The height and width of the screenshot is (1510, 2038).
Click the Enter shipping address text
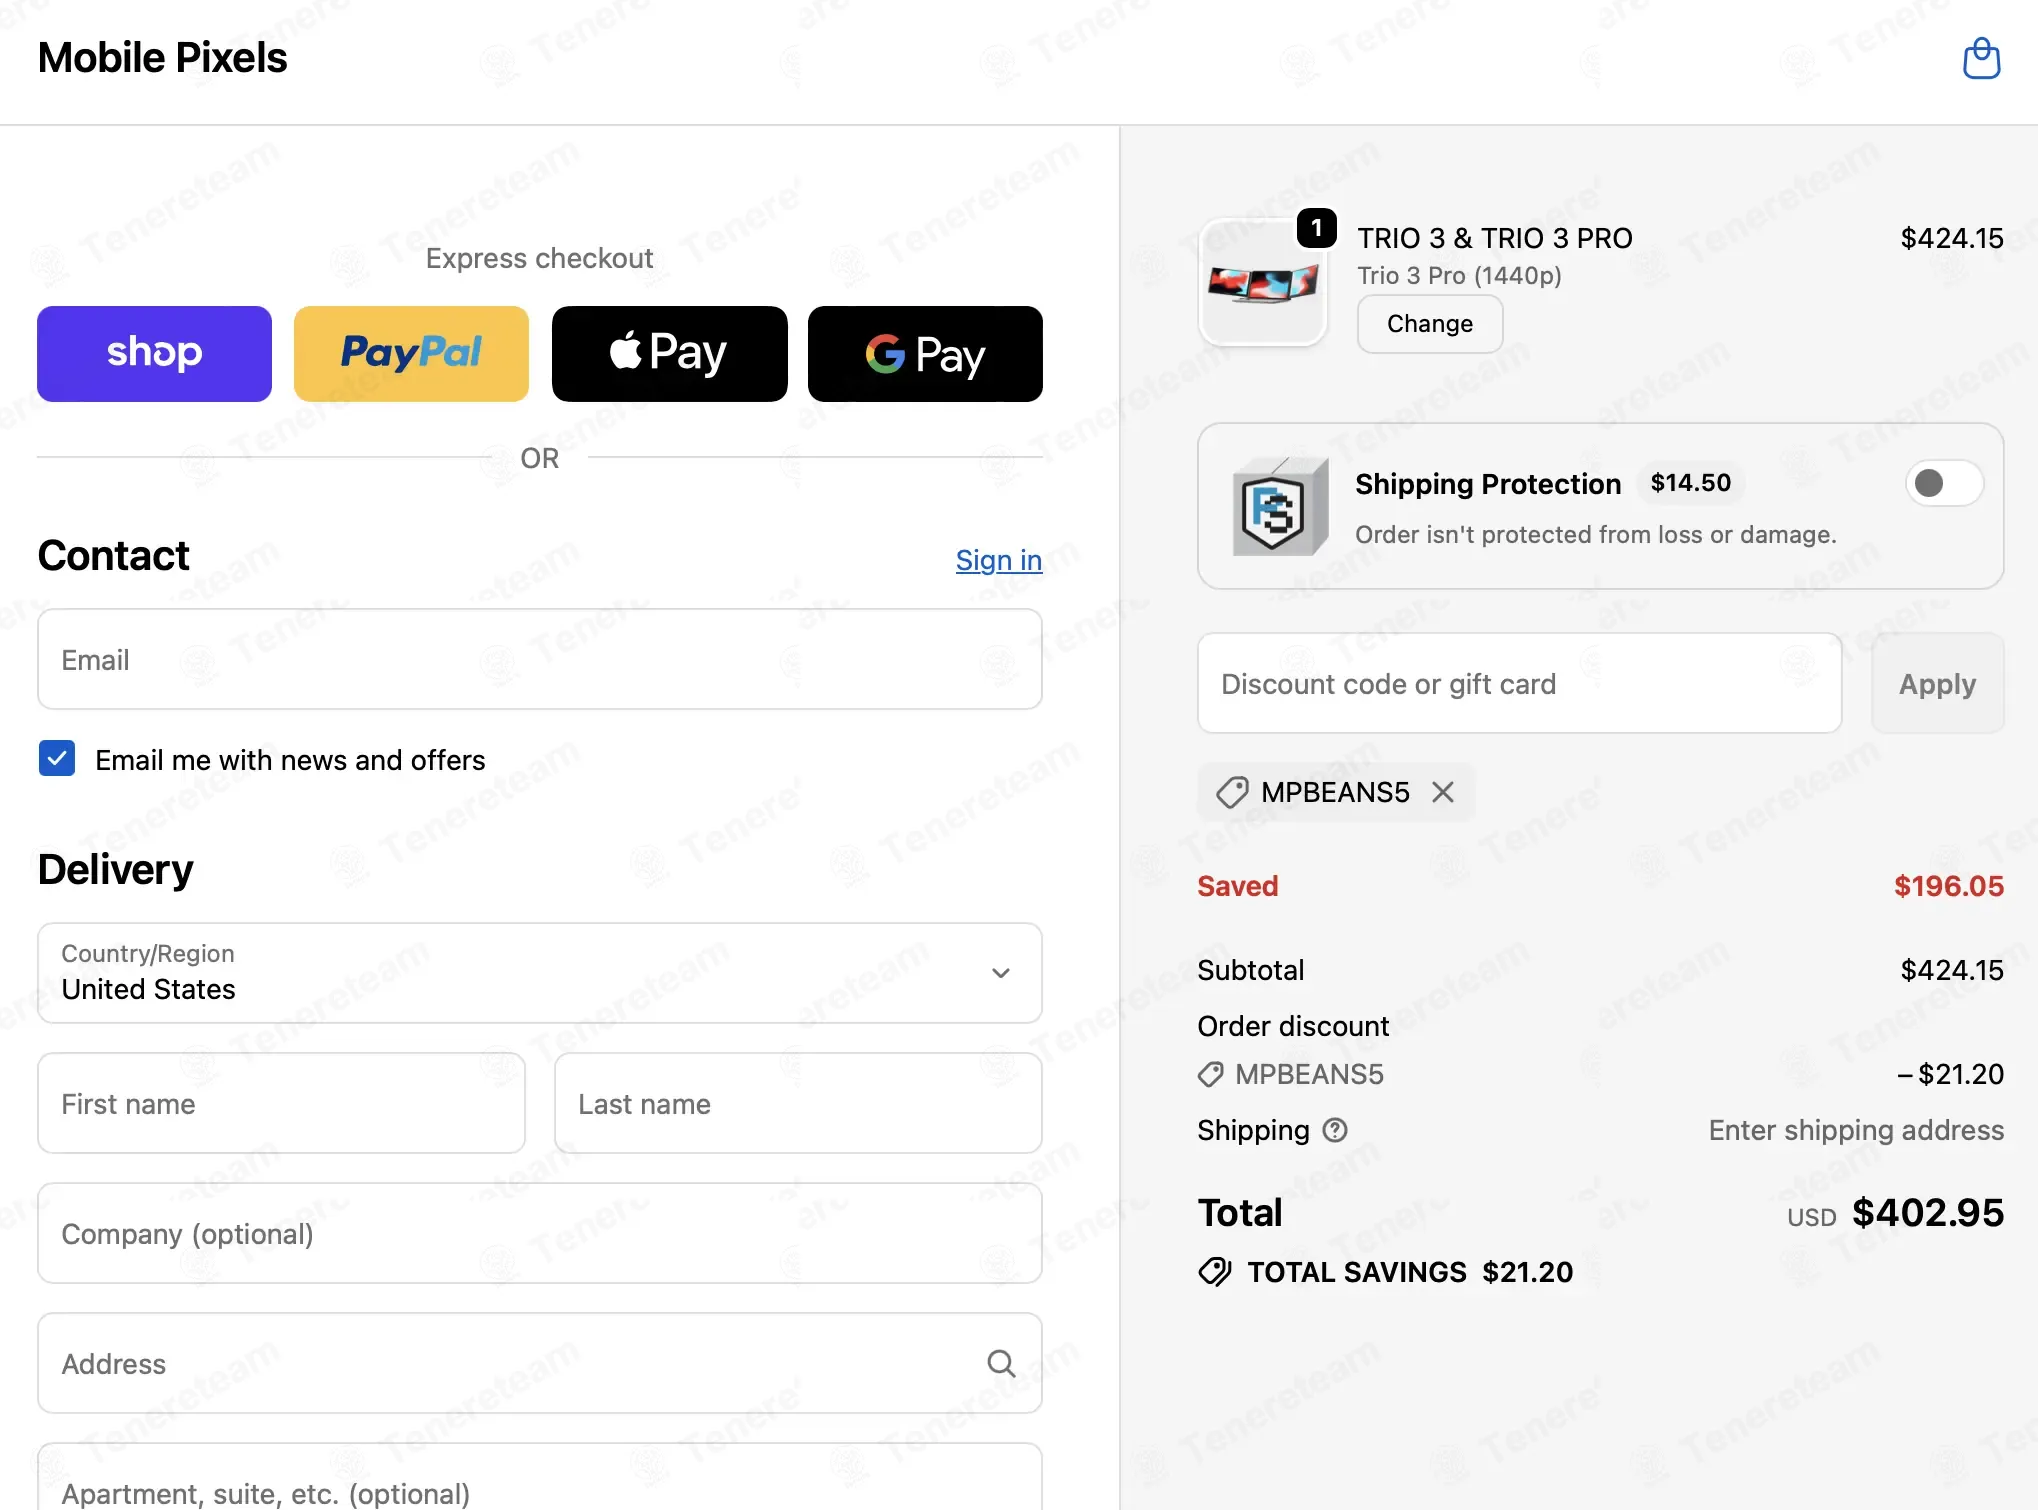[x=1856, y=1130]
